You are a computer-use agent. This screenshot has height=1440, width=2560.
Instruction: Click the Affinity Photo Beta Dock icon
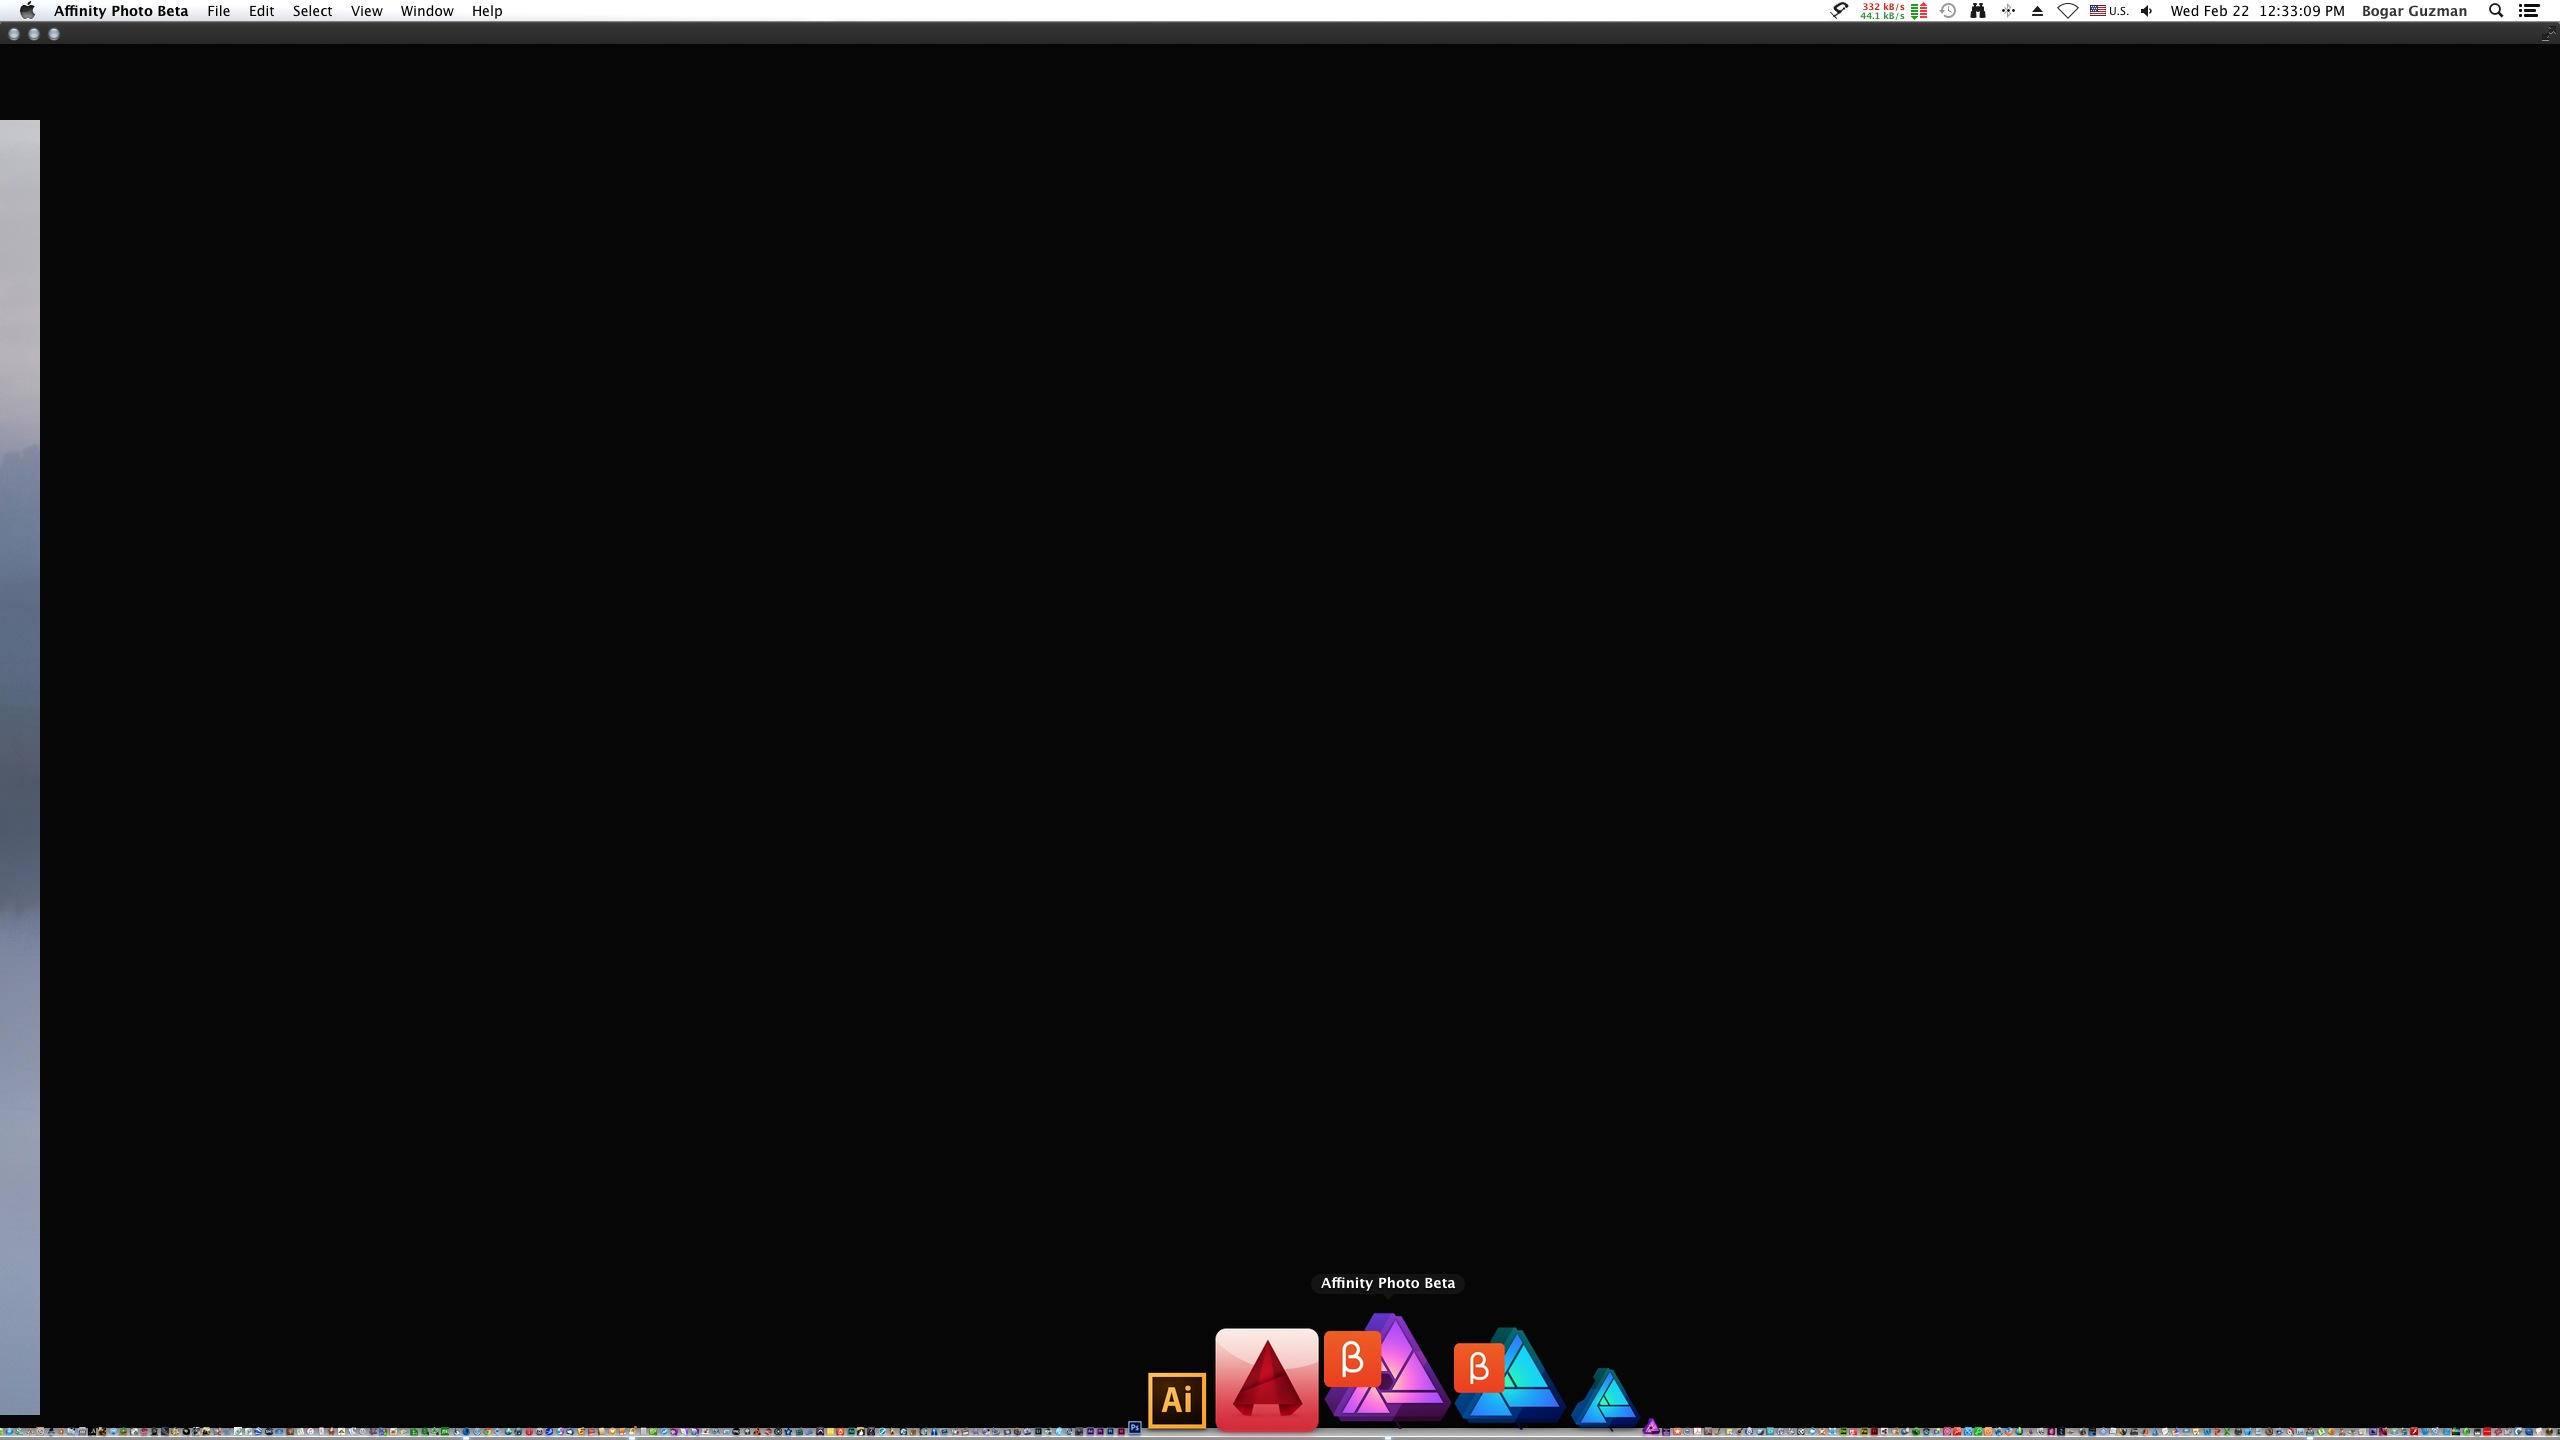[1387, 1367]
